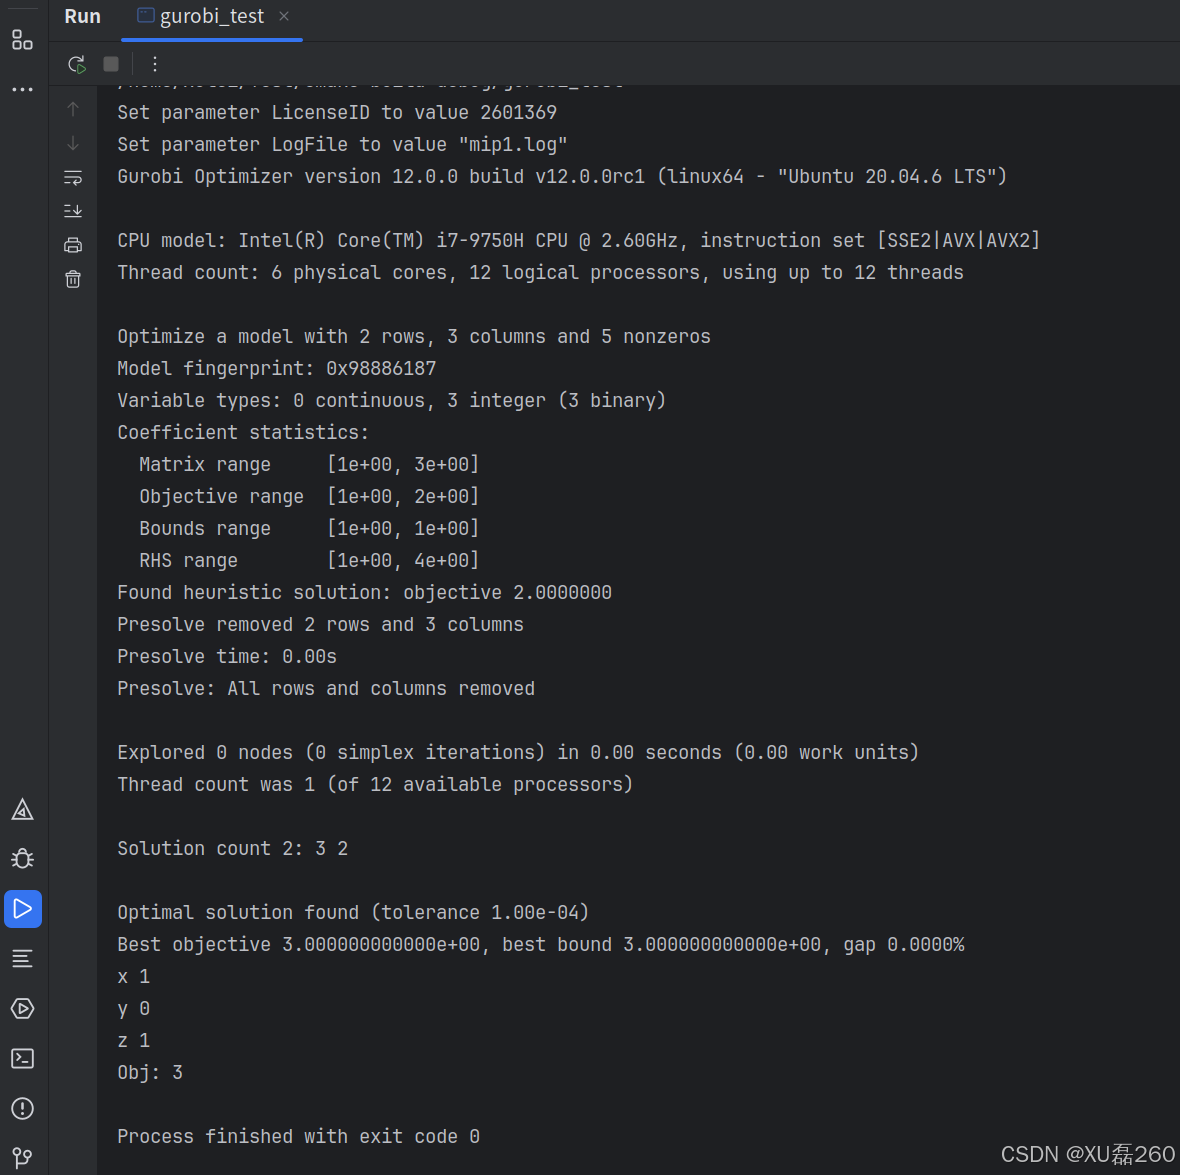This screenshot has height=1175, width=1180.
Task: Open the Services tool window
Action: [22, 1008]
